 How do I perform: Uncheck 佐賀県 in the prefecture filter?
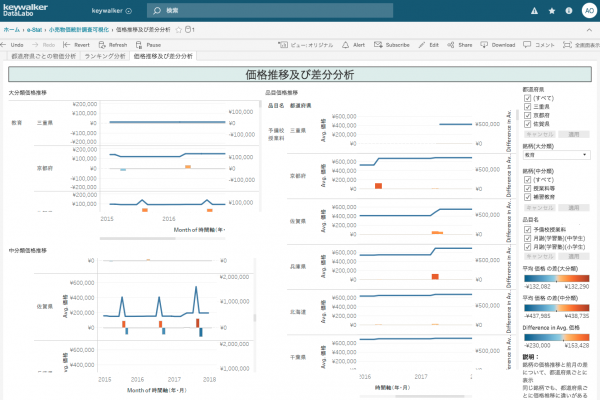pyautogui.click(x=528, y=124)
